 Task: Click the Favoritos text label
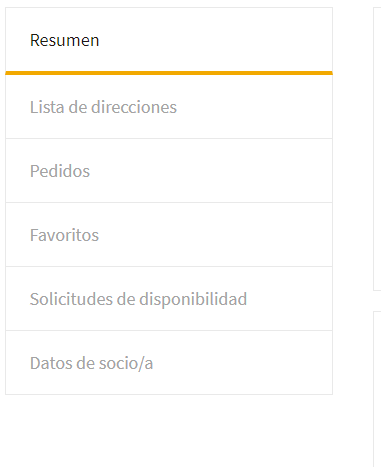tap(64, 235)
